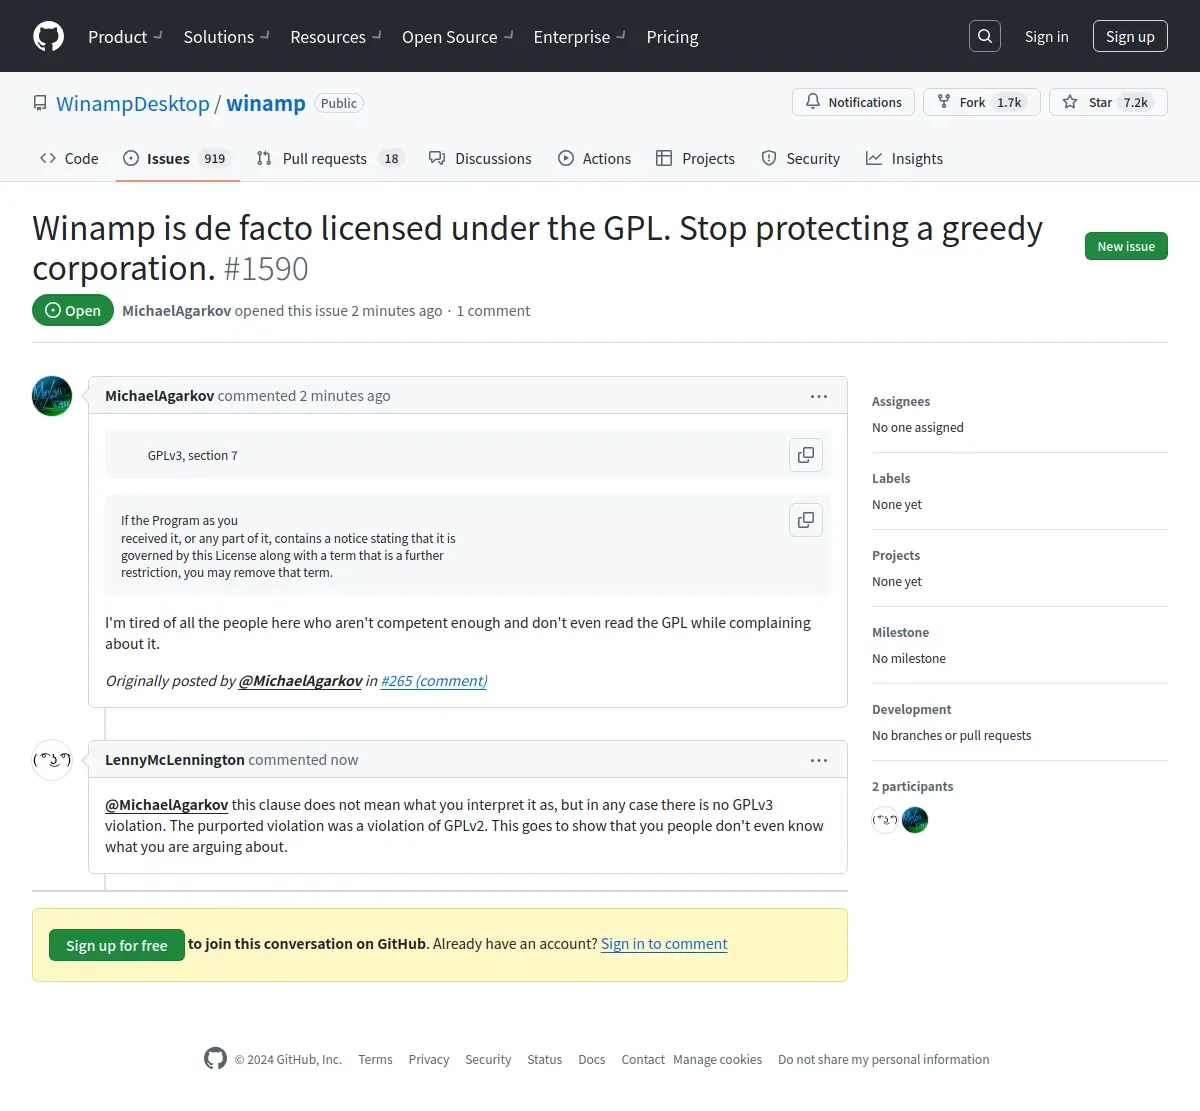Click the 'No milestone' text
This screenshot has height=1111, width=1200.
pyautogui.click(x=909, y=659)
